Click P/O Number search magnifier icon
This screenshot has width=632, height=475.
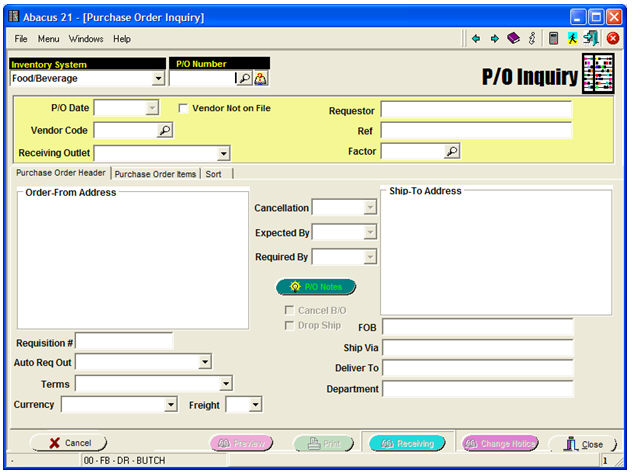point(243,78)
